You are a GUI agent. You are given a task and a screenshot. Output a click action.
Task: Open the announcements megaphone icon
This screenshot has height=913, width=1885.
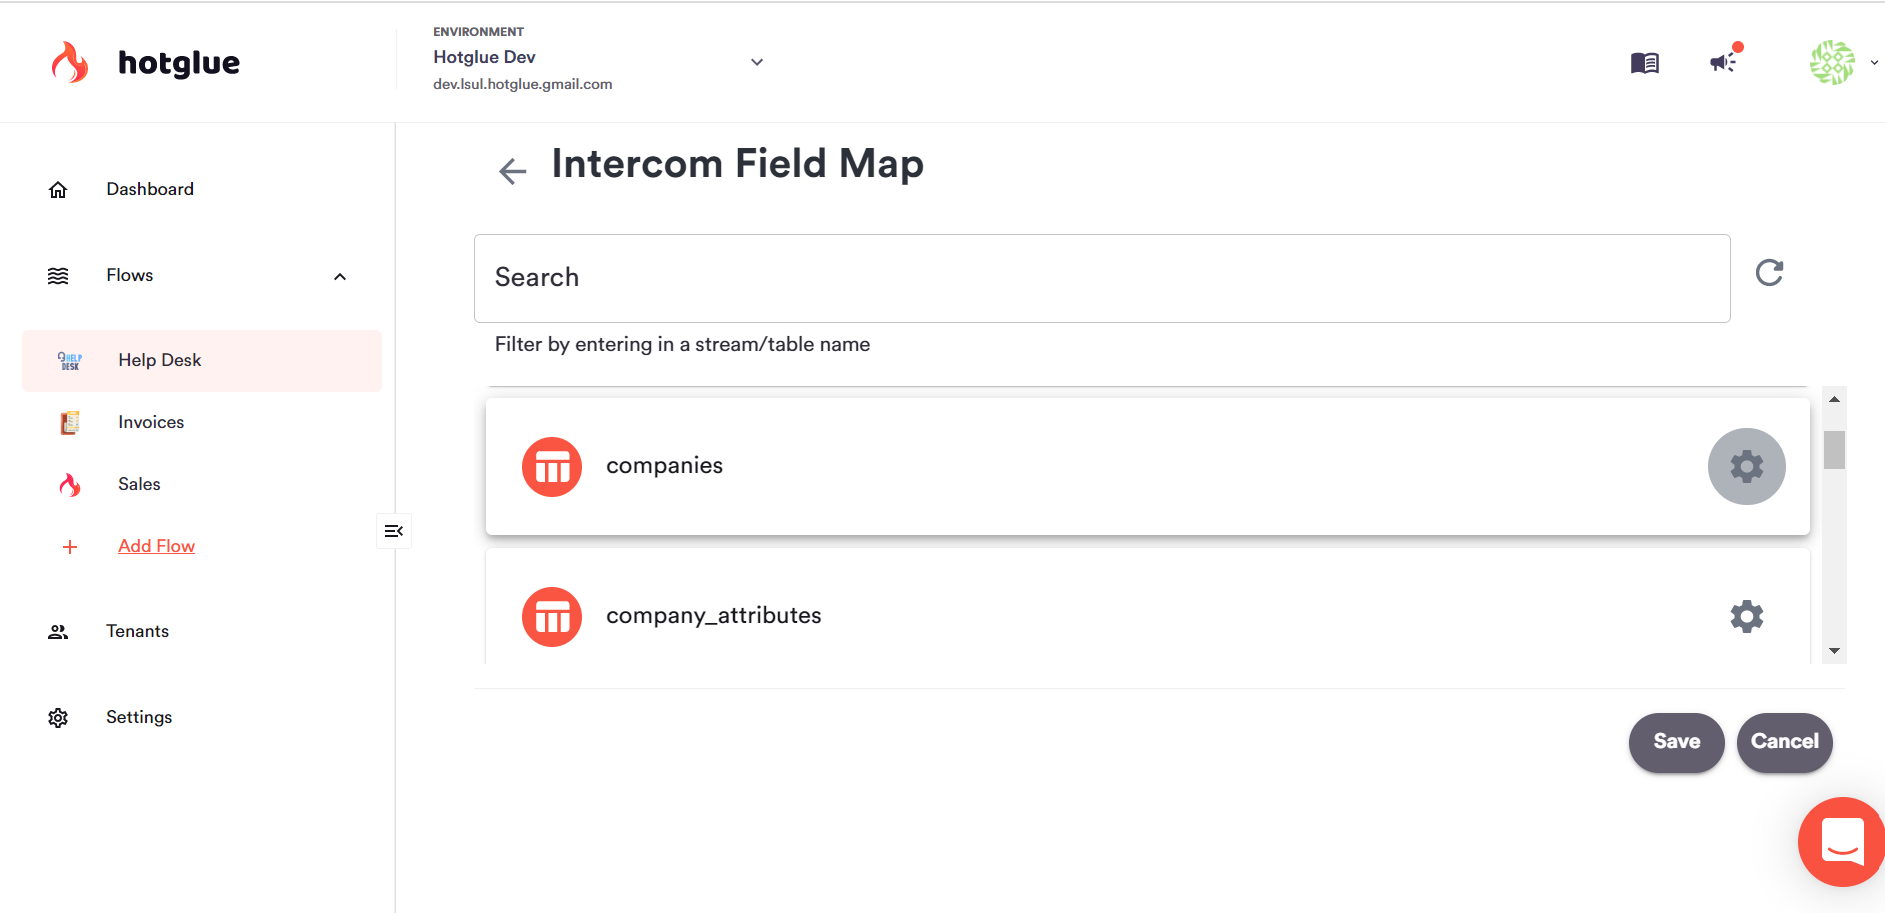click(x=1724, y=63)
